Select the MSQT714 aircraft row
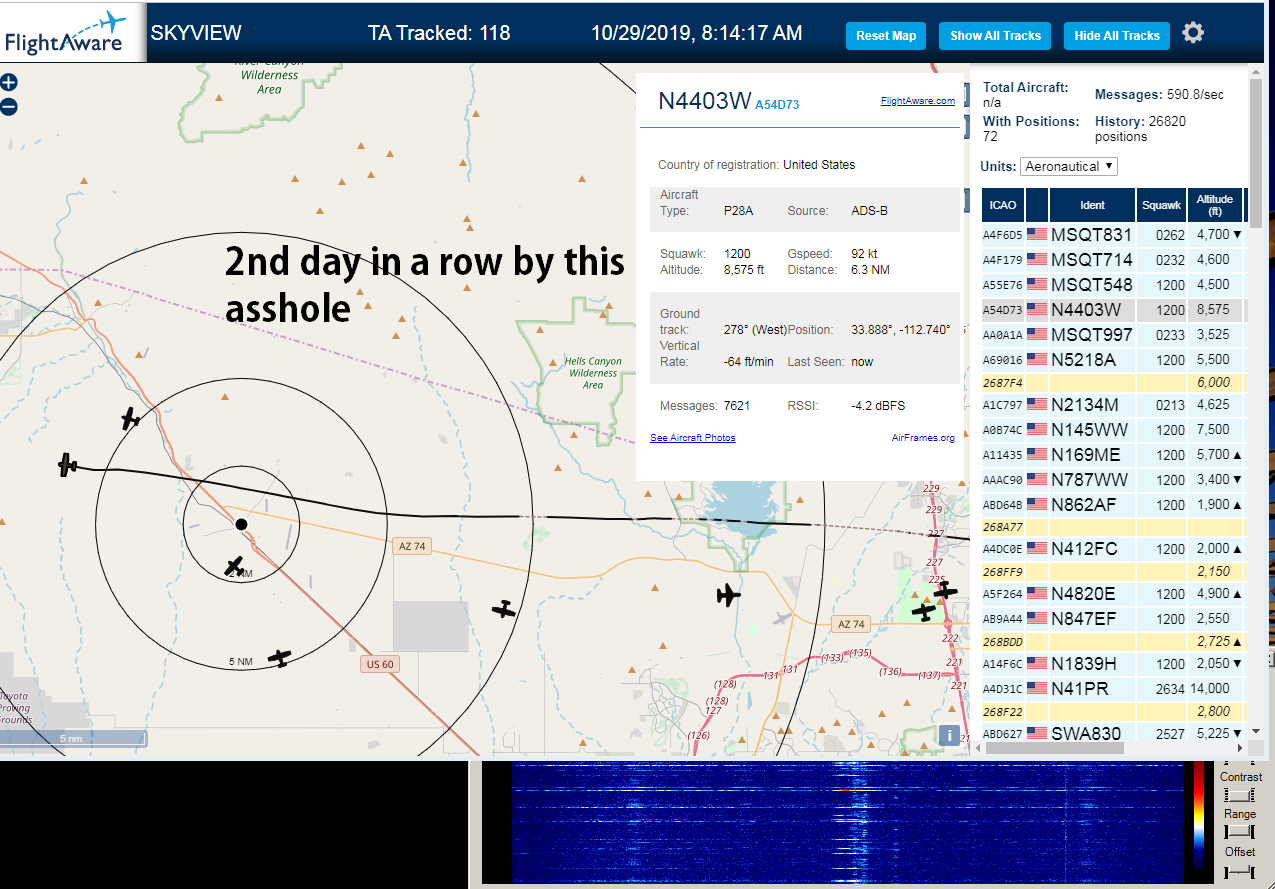This screenshot has height=889, width=1275. (1113, 260)
